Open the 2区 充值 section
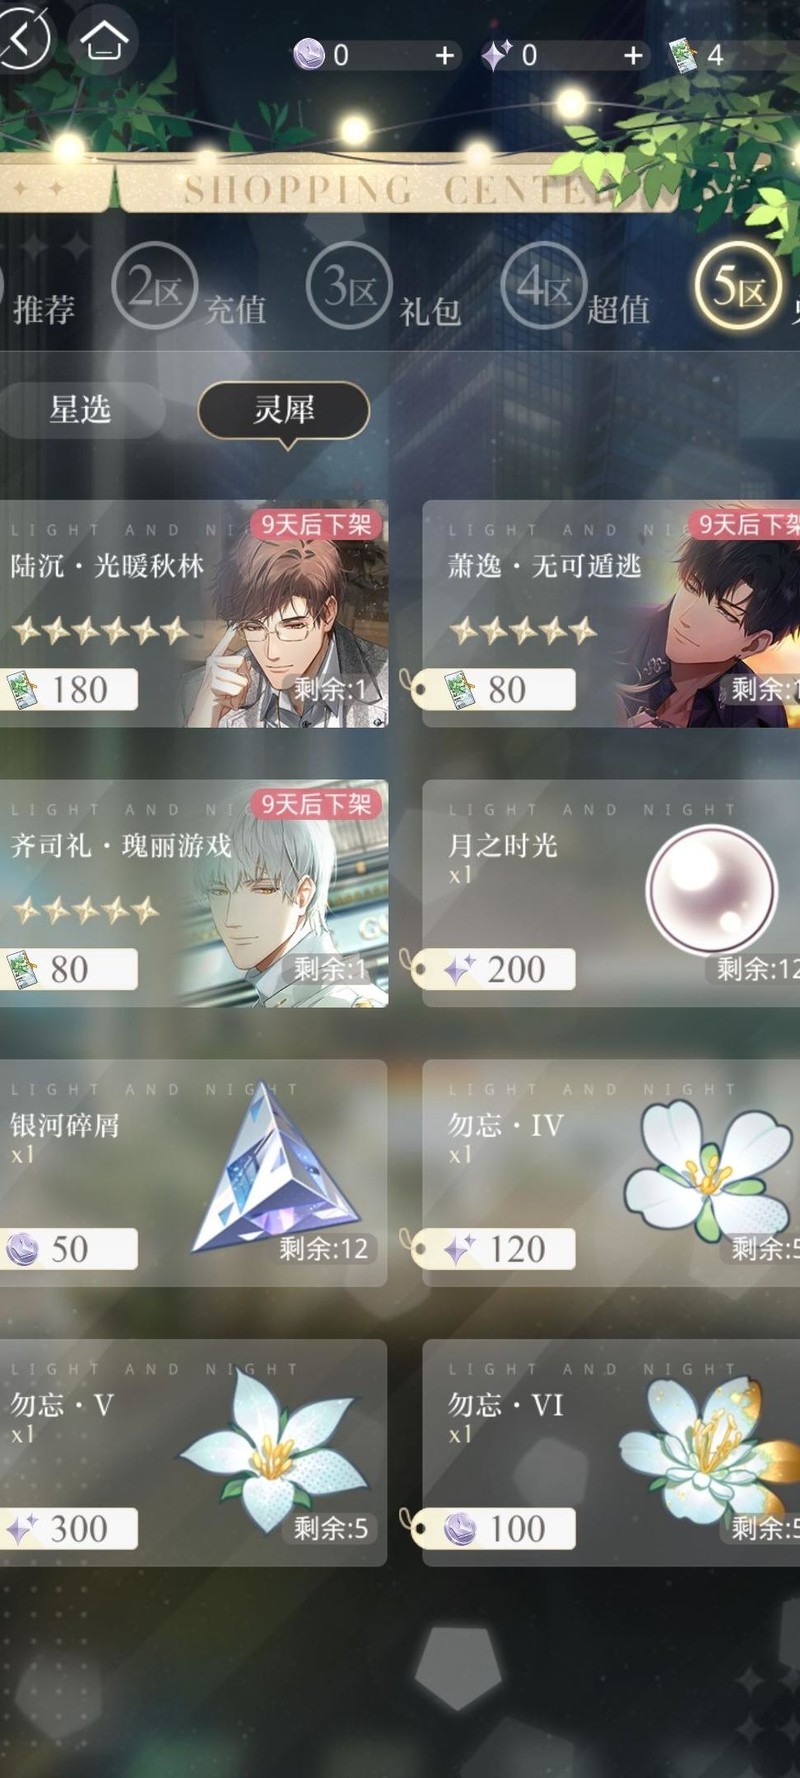800x1778 pixels. click(190, 290)
